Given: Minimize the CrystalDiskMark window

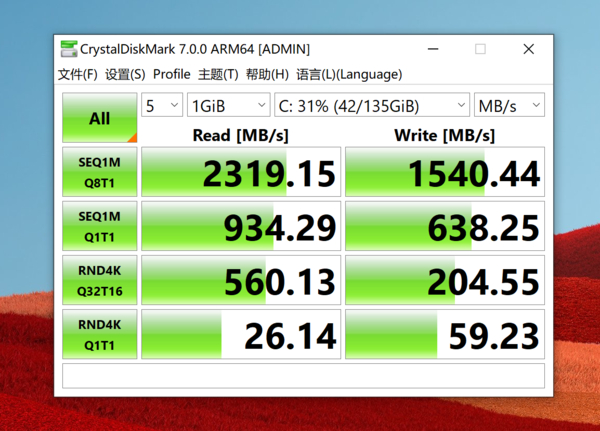Looking at the screenshot, I should click(x=433, y=49).
